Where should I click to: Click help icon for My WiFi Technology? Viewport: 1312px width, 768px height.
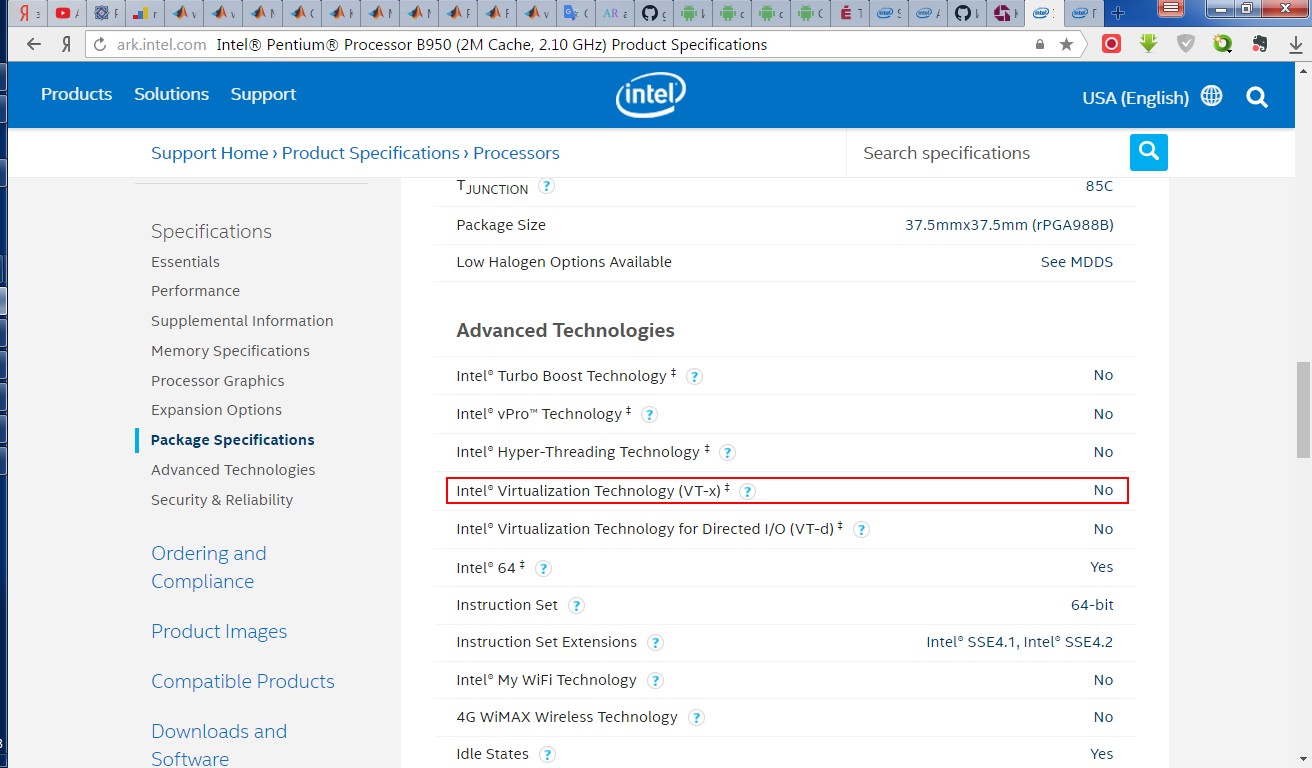[655, 681]
